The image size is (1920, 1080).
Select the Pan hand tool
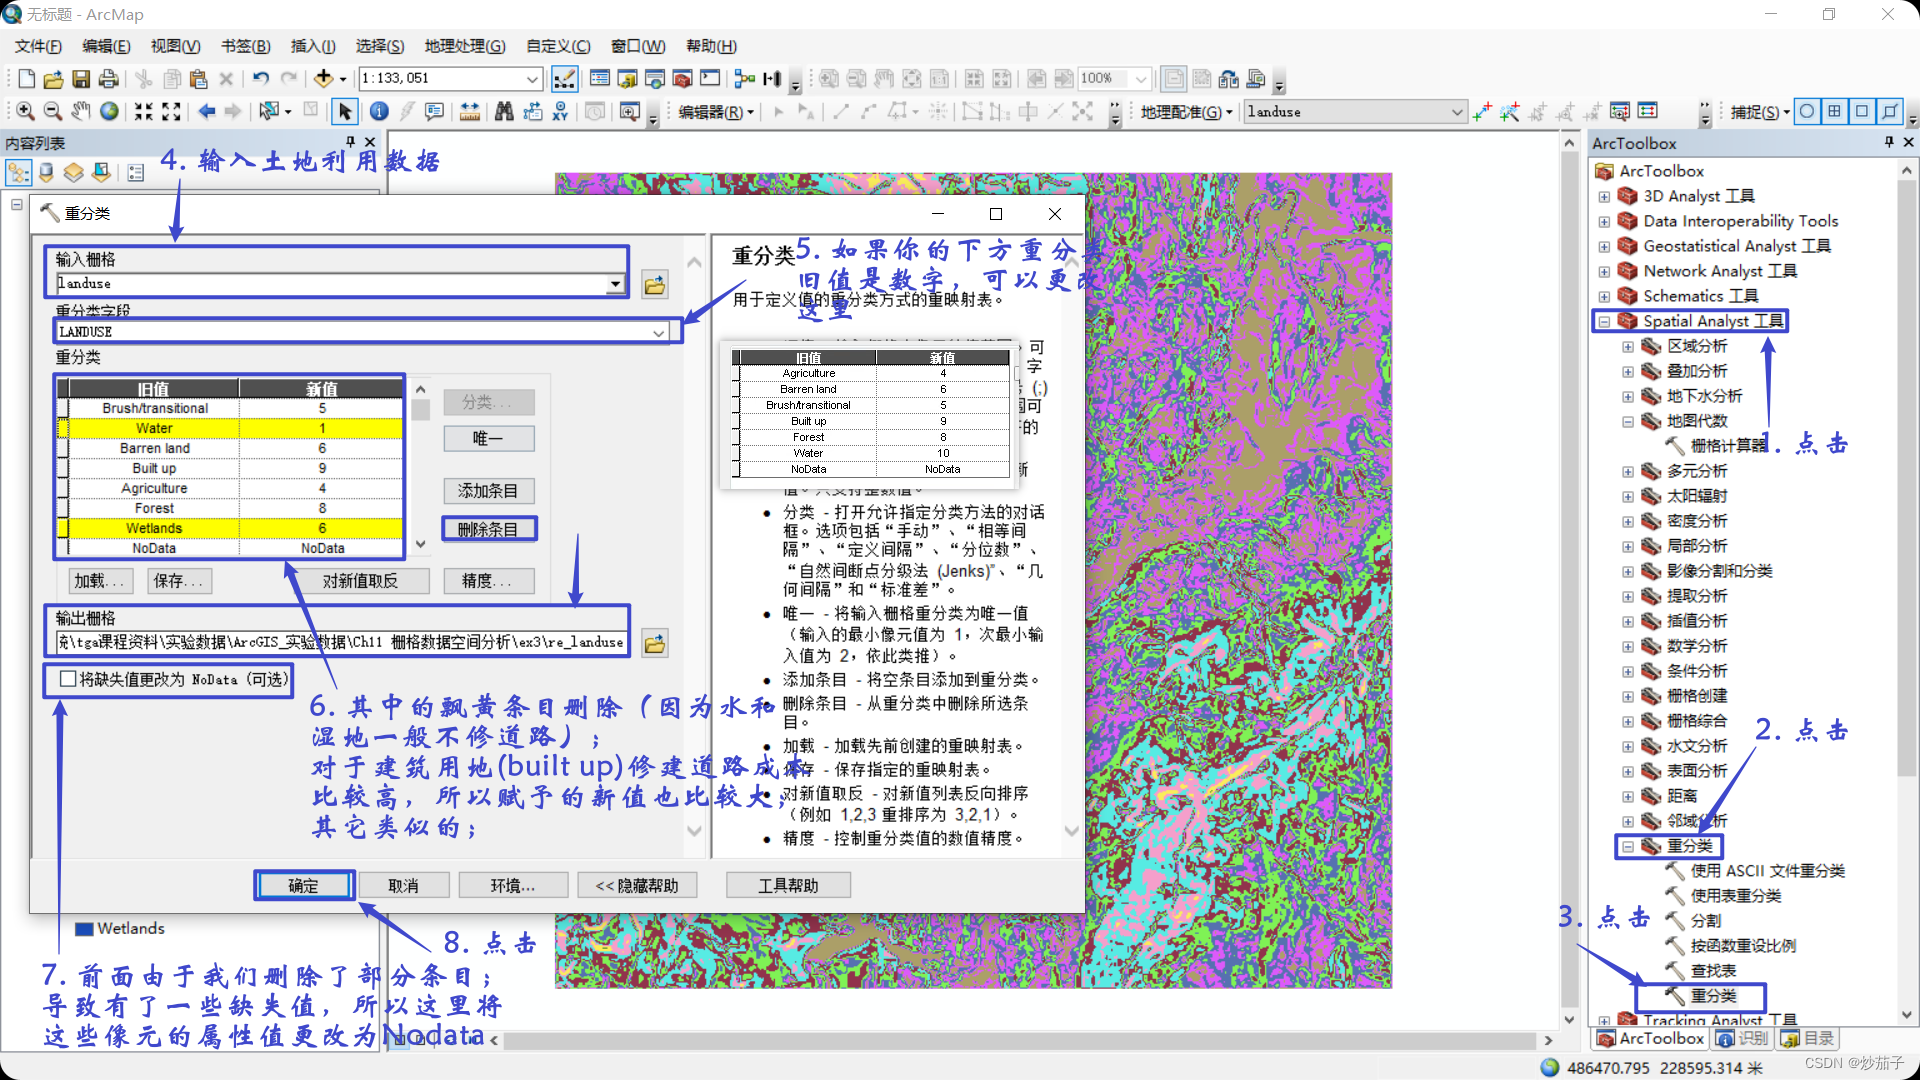pos(81,112)
